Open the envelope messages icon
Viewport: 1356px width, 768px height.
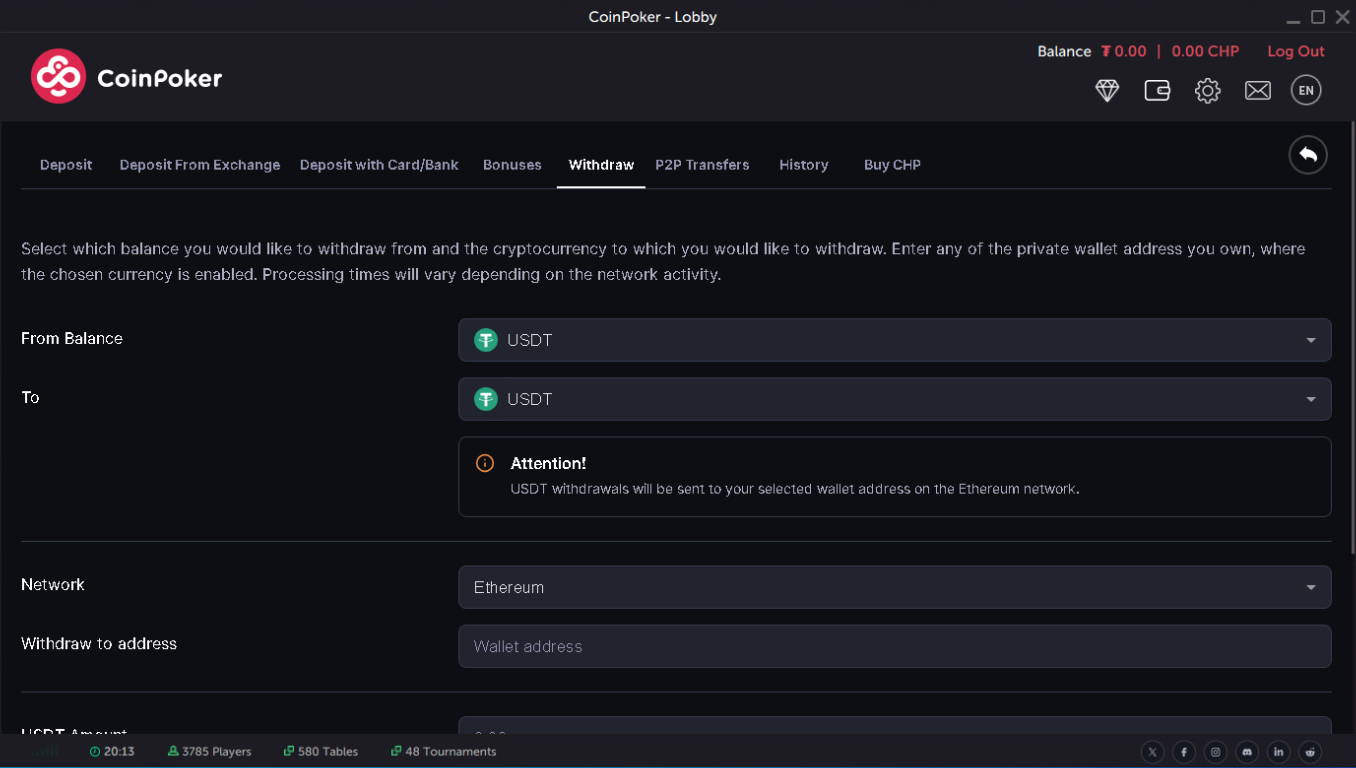[x=1257, y=91]
